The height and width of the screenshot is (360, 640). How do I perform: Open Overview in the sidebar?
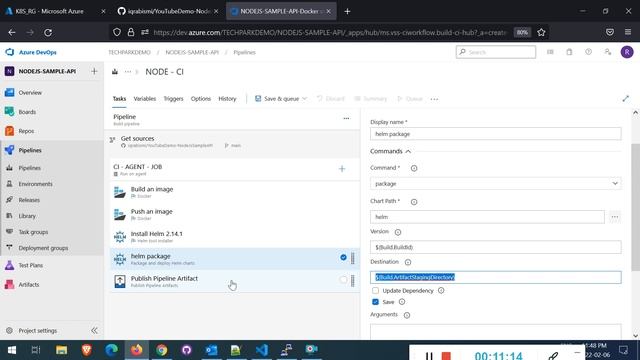30,93
